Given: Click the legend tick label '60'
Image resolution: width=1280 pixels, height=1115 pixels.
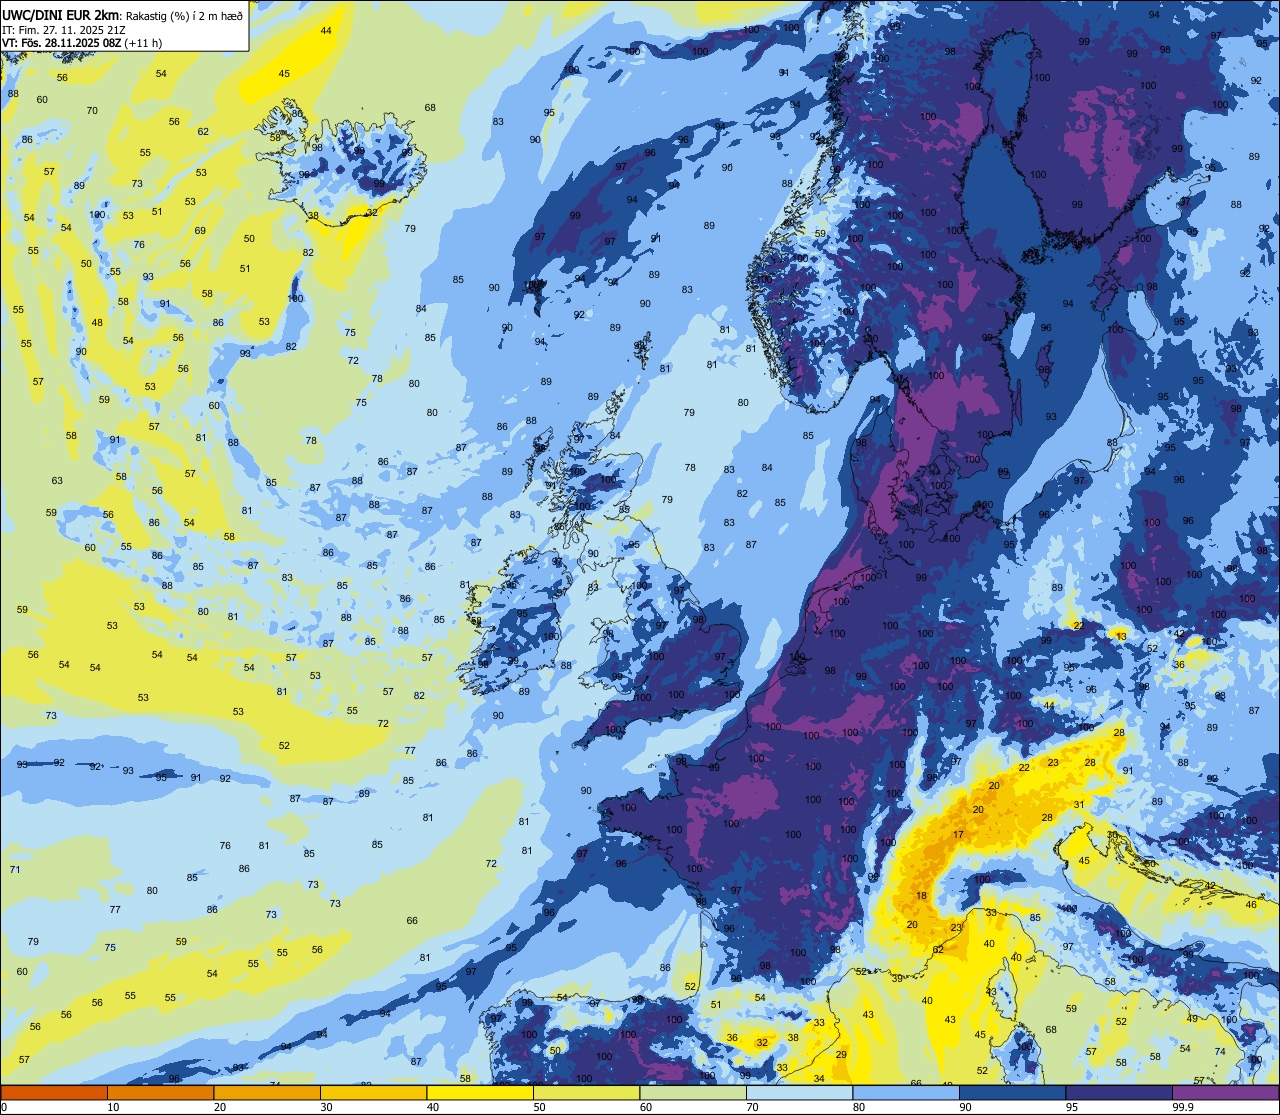Looking at the screenshot, I should tap(647, 1107).
